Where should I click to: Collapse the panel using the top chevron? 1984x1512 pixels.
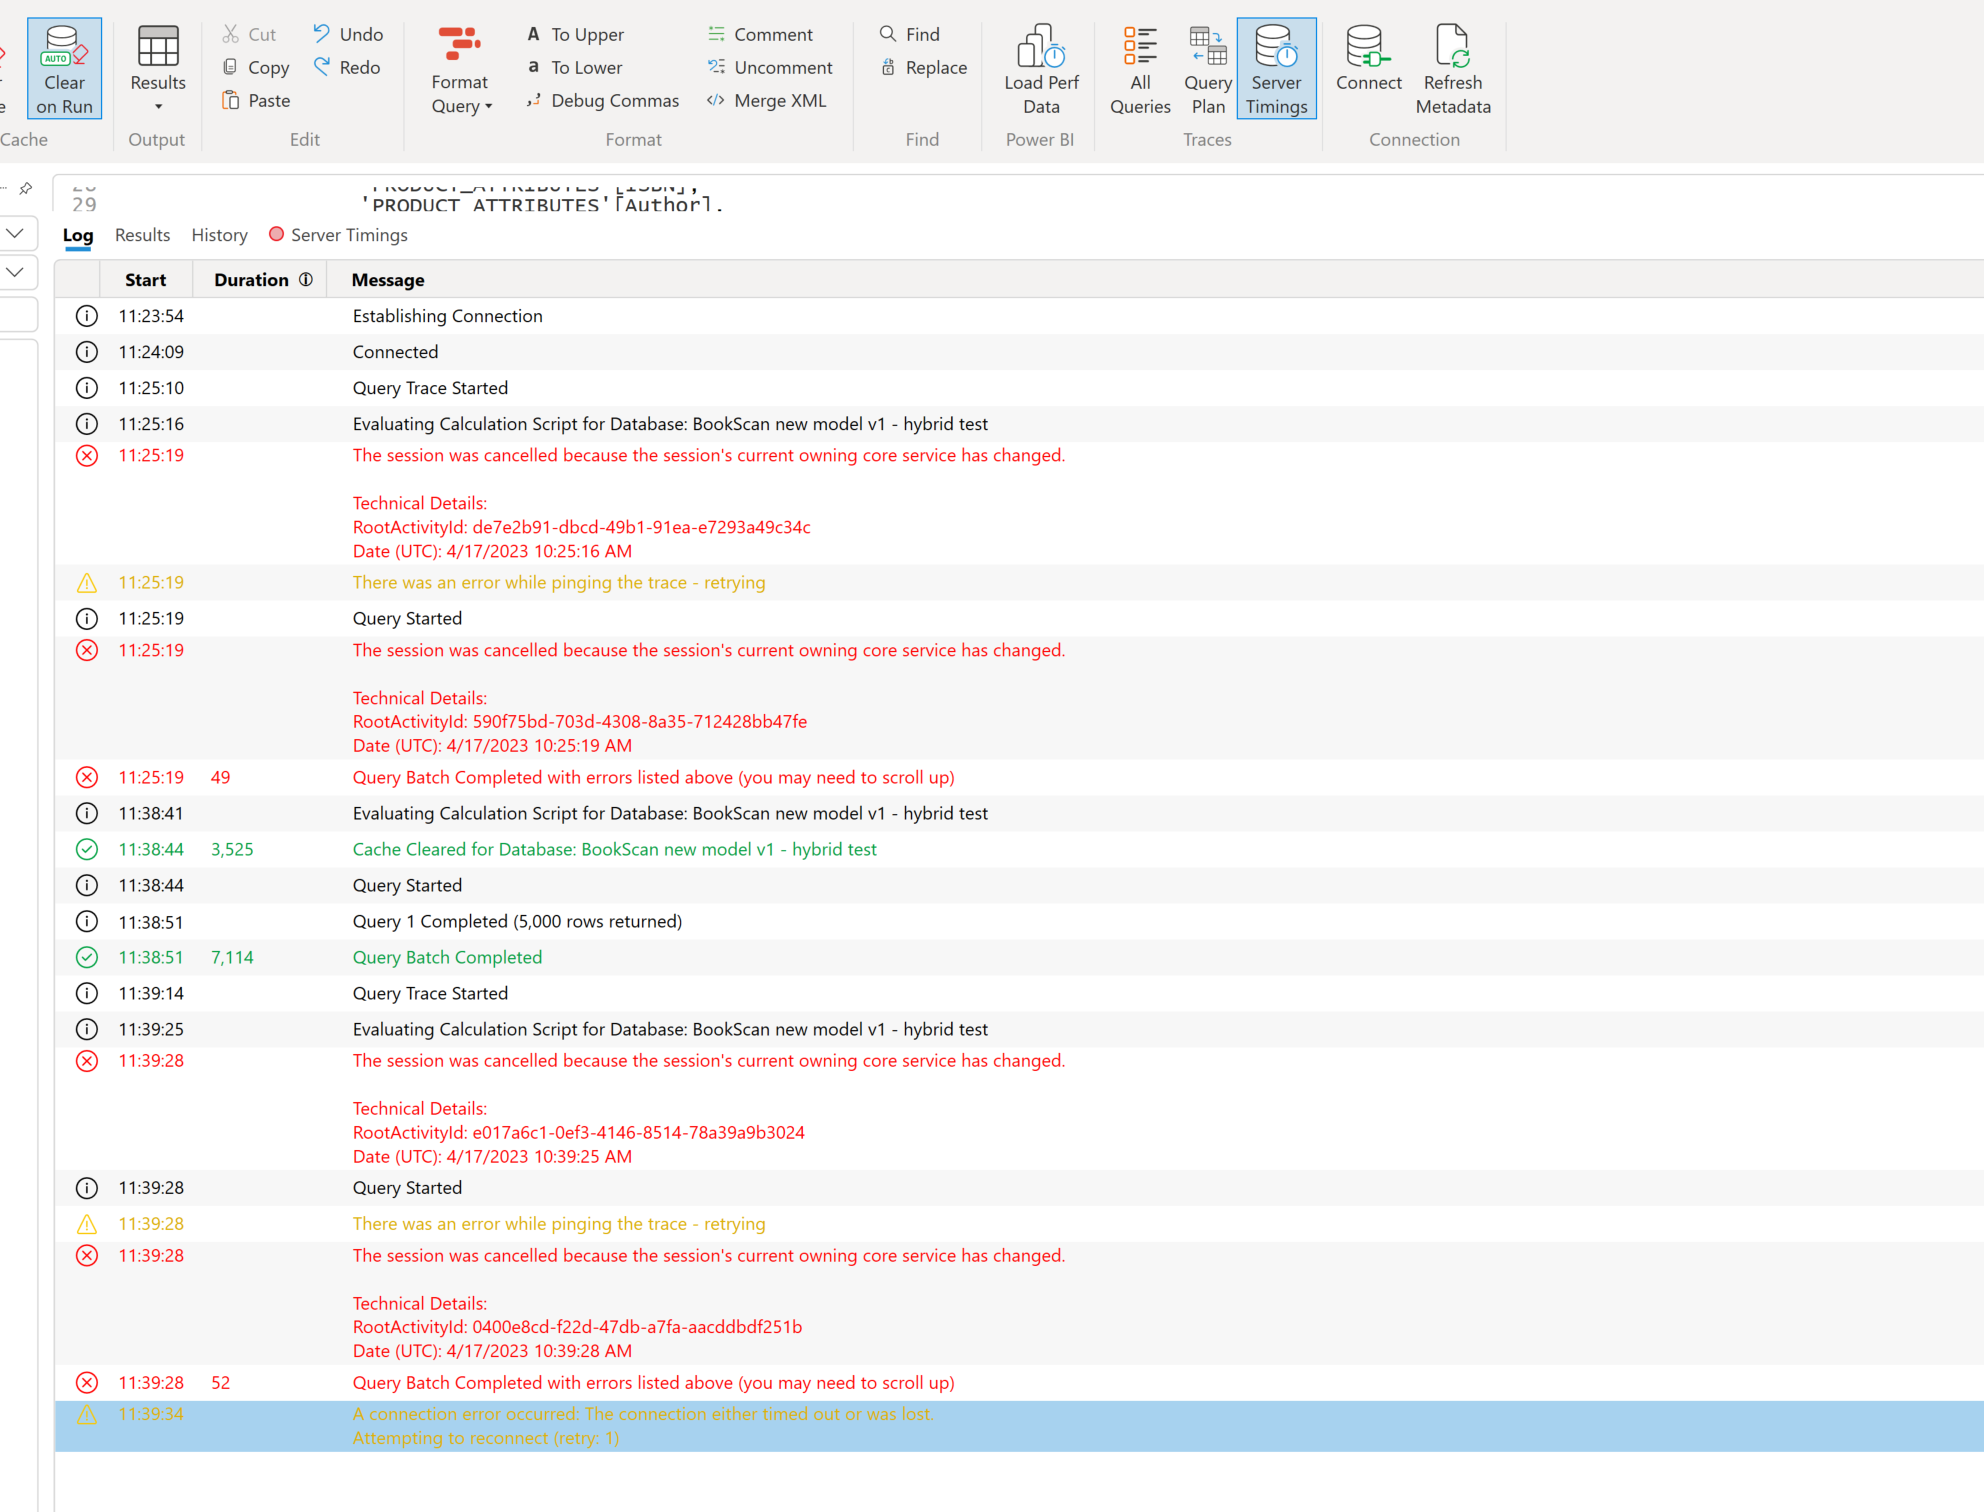(15, 233)
